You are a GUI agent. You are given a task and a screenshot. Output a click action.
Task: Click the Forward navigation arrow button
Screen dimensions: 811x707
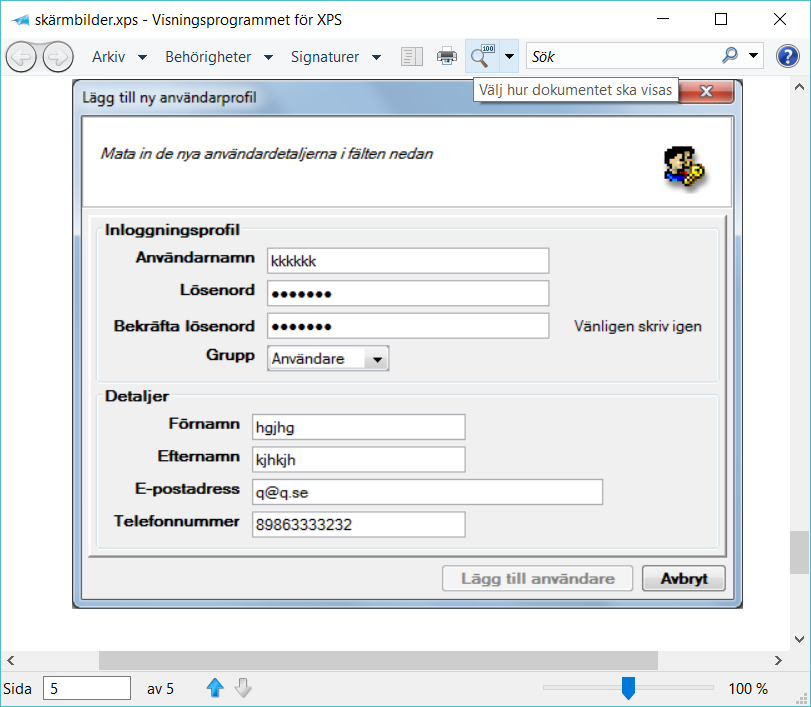(x=57, y=57)
